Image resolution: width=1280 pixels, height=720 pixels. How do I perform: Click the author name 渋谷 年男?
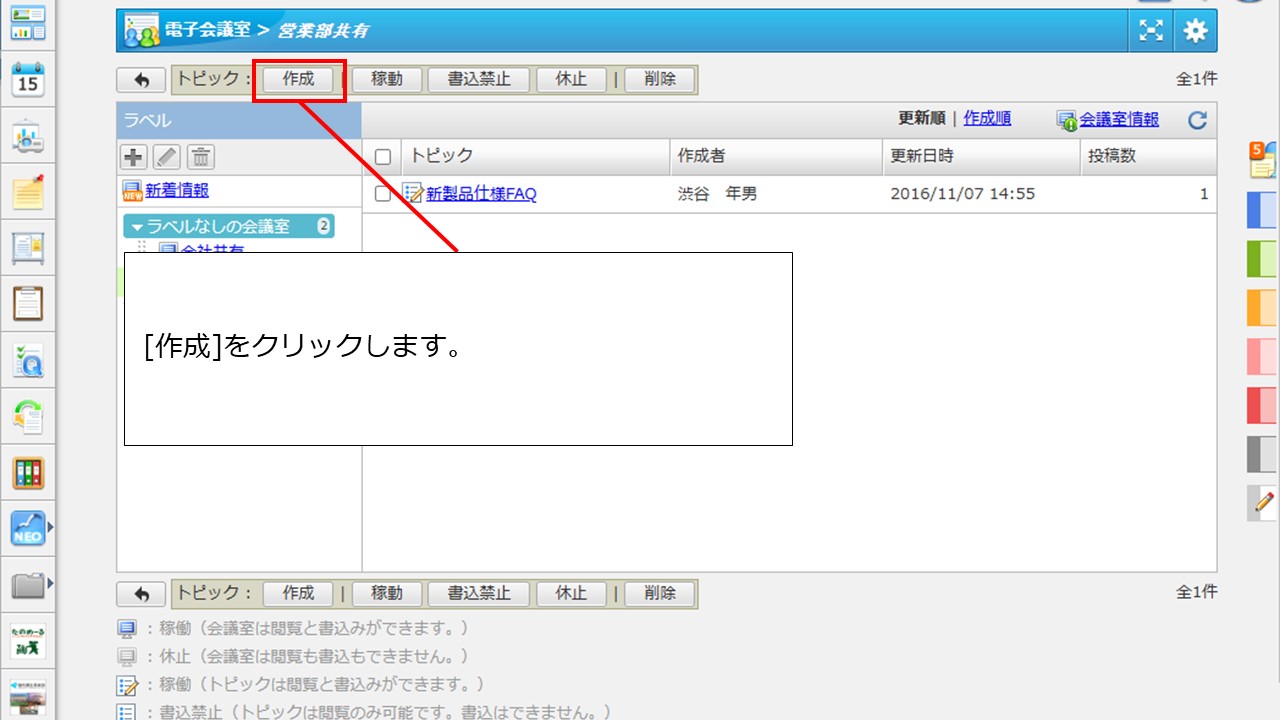717,194
